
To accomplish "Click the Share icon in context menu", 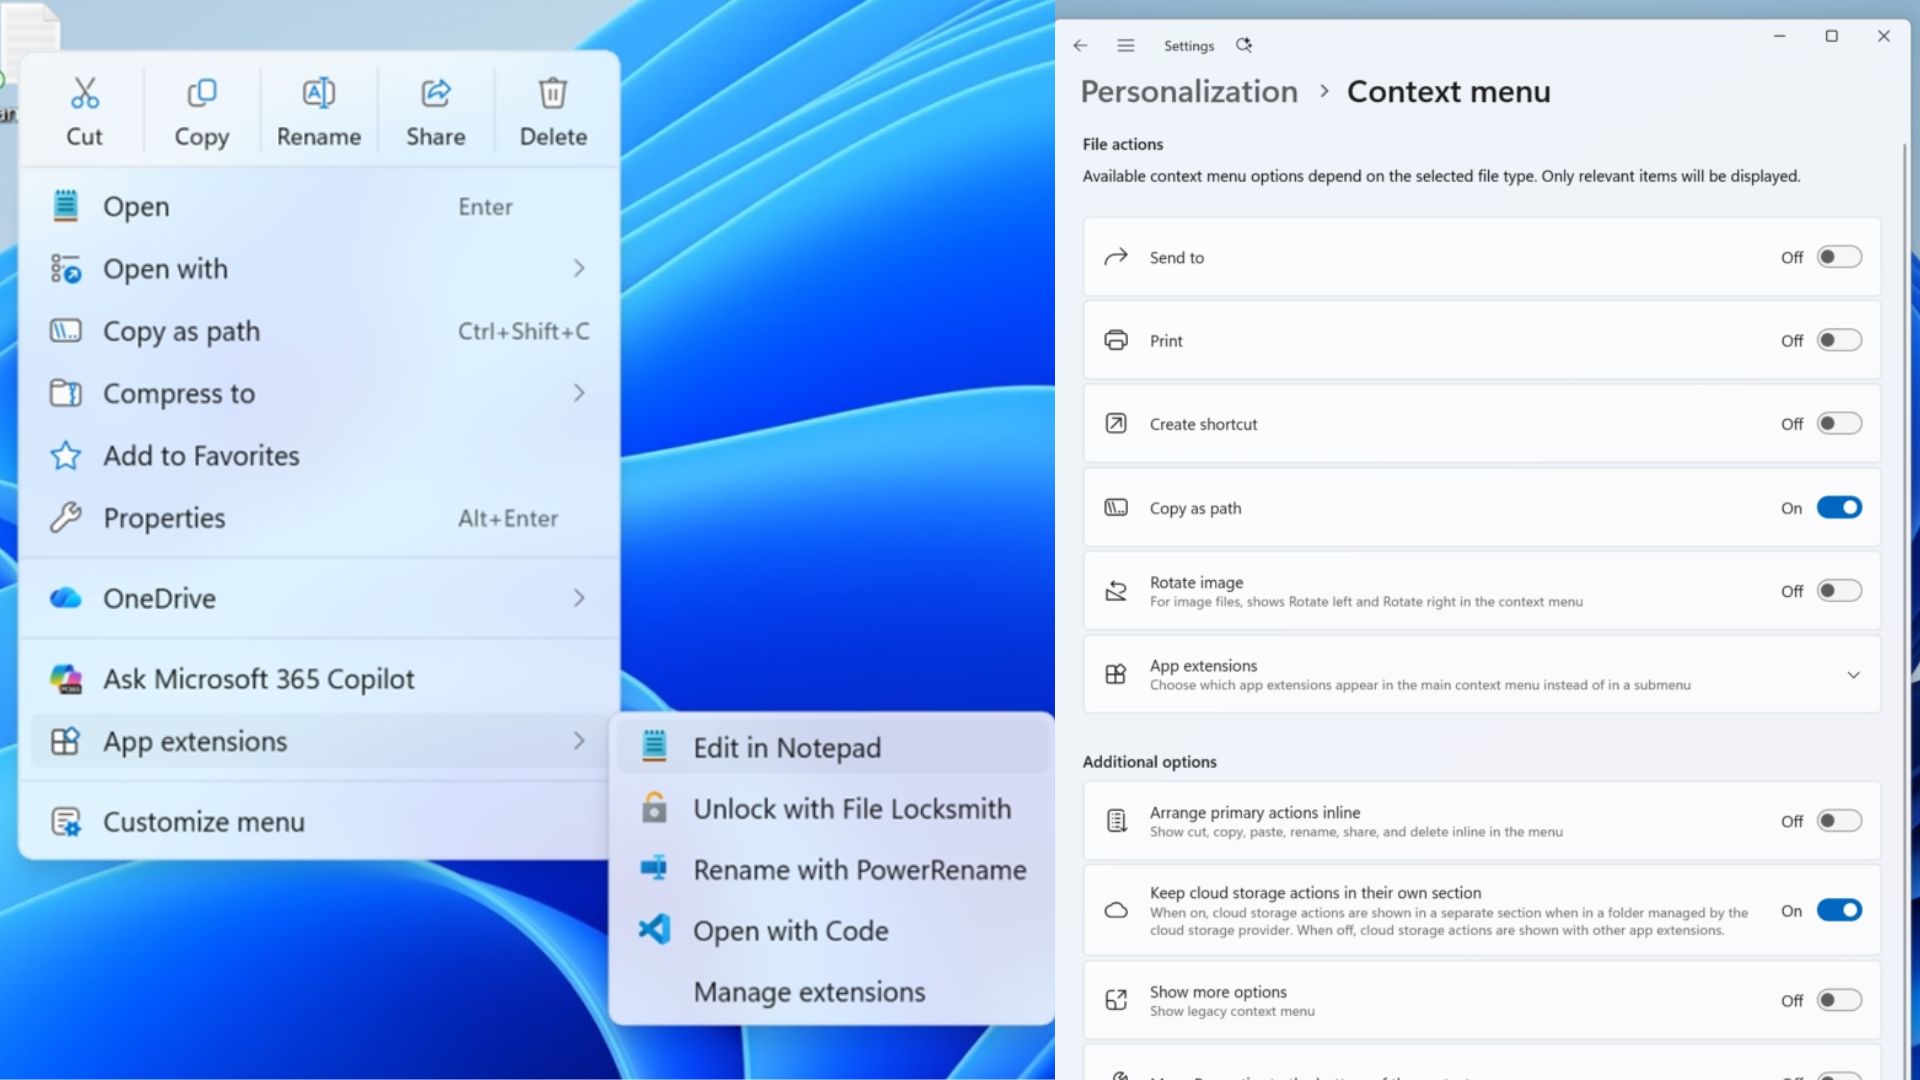I will [436, 93].
